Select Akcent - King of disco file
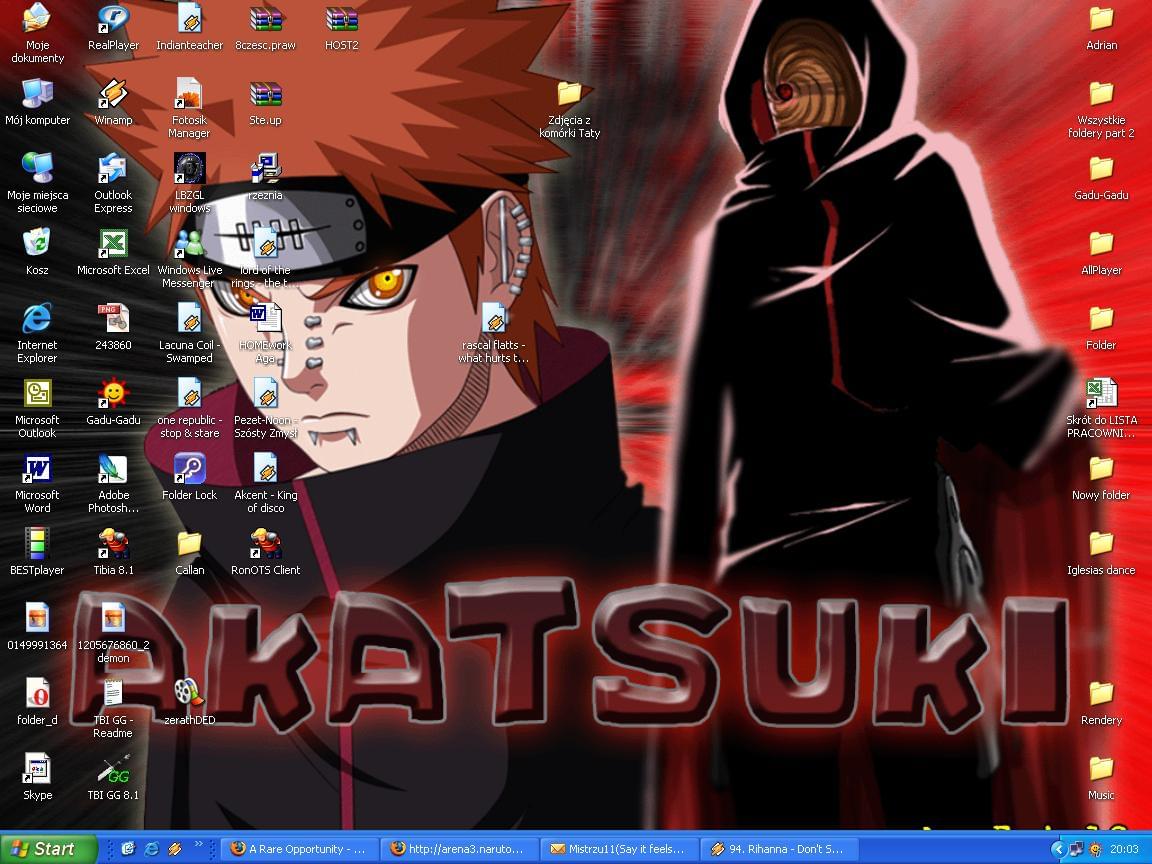This screenshot has width=1152, height=864. click(x=265, y=468)
